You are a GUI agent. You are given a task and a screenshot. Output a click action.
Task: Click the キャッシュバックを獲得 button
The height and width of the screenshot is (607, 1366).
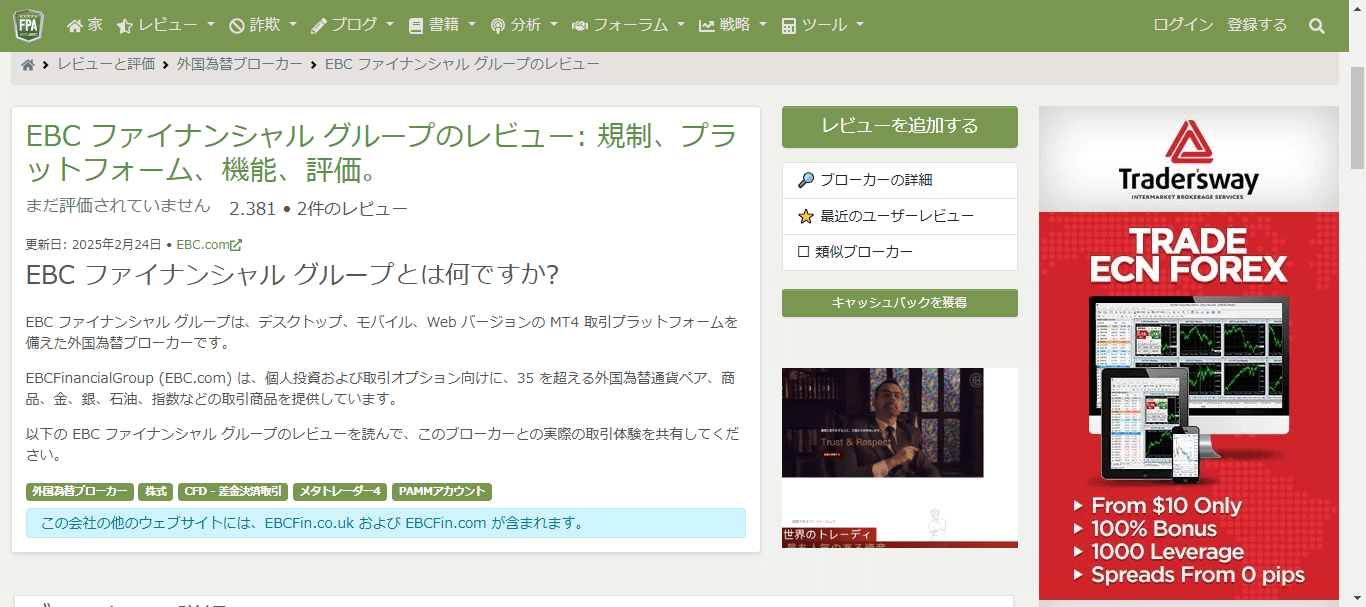(x=899, y=302)
